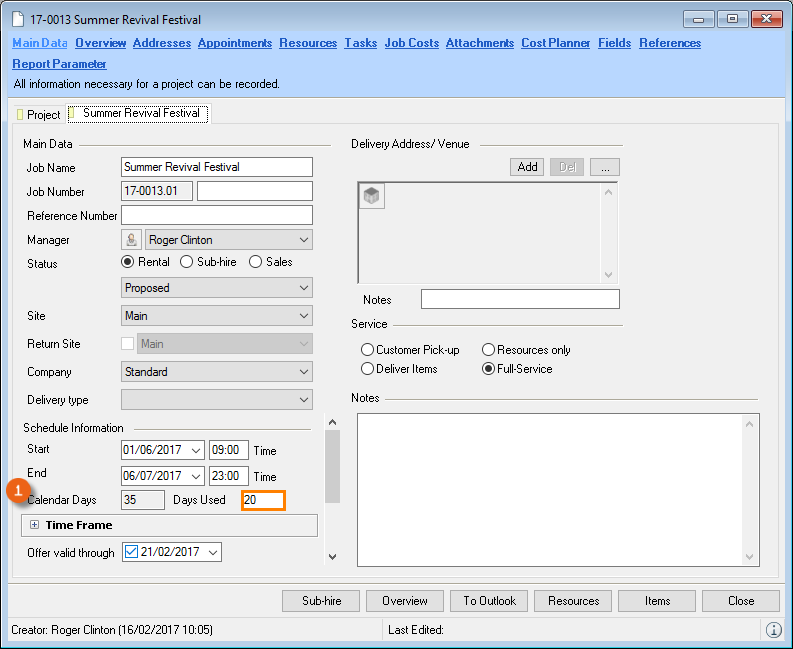Uncheck the Offer valid through checkbox

point(132,553)
